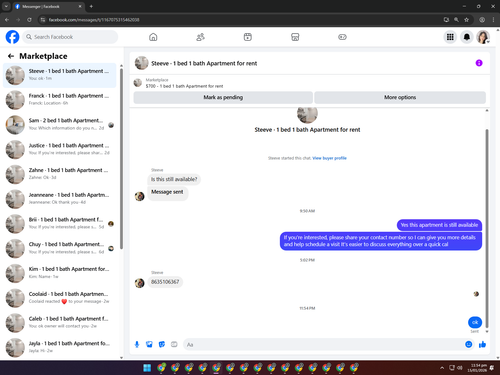
Task: Open Caleb conversation in chat list
Action: coord(60,322)
